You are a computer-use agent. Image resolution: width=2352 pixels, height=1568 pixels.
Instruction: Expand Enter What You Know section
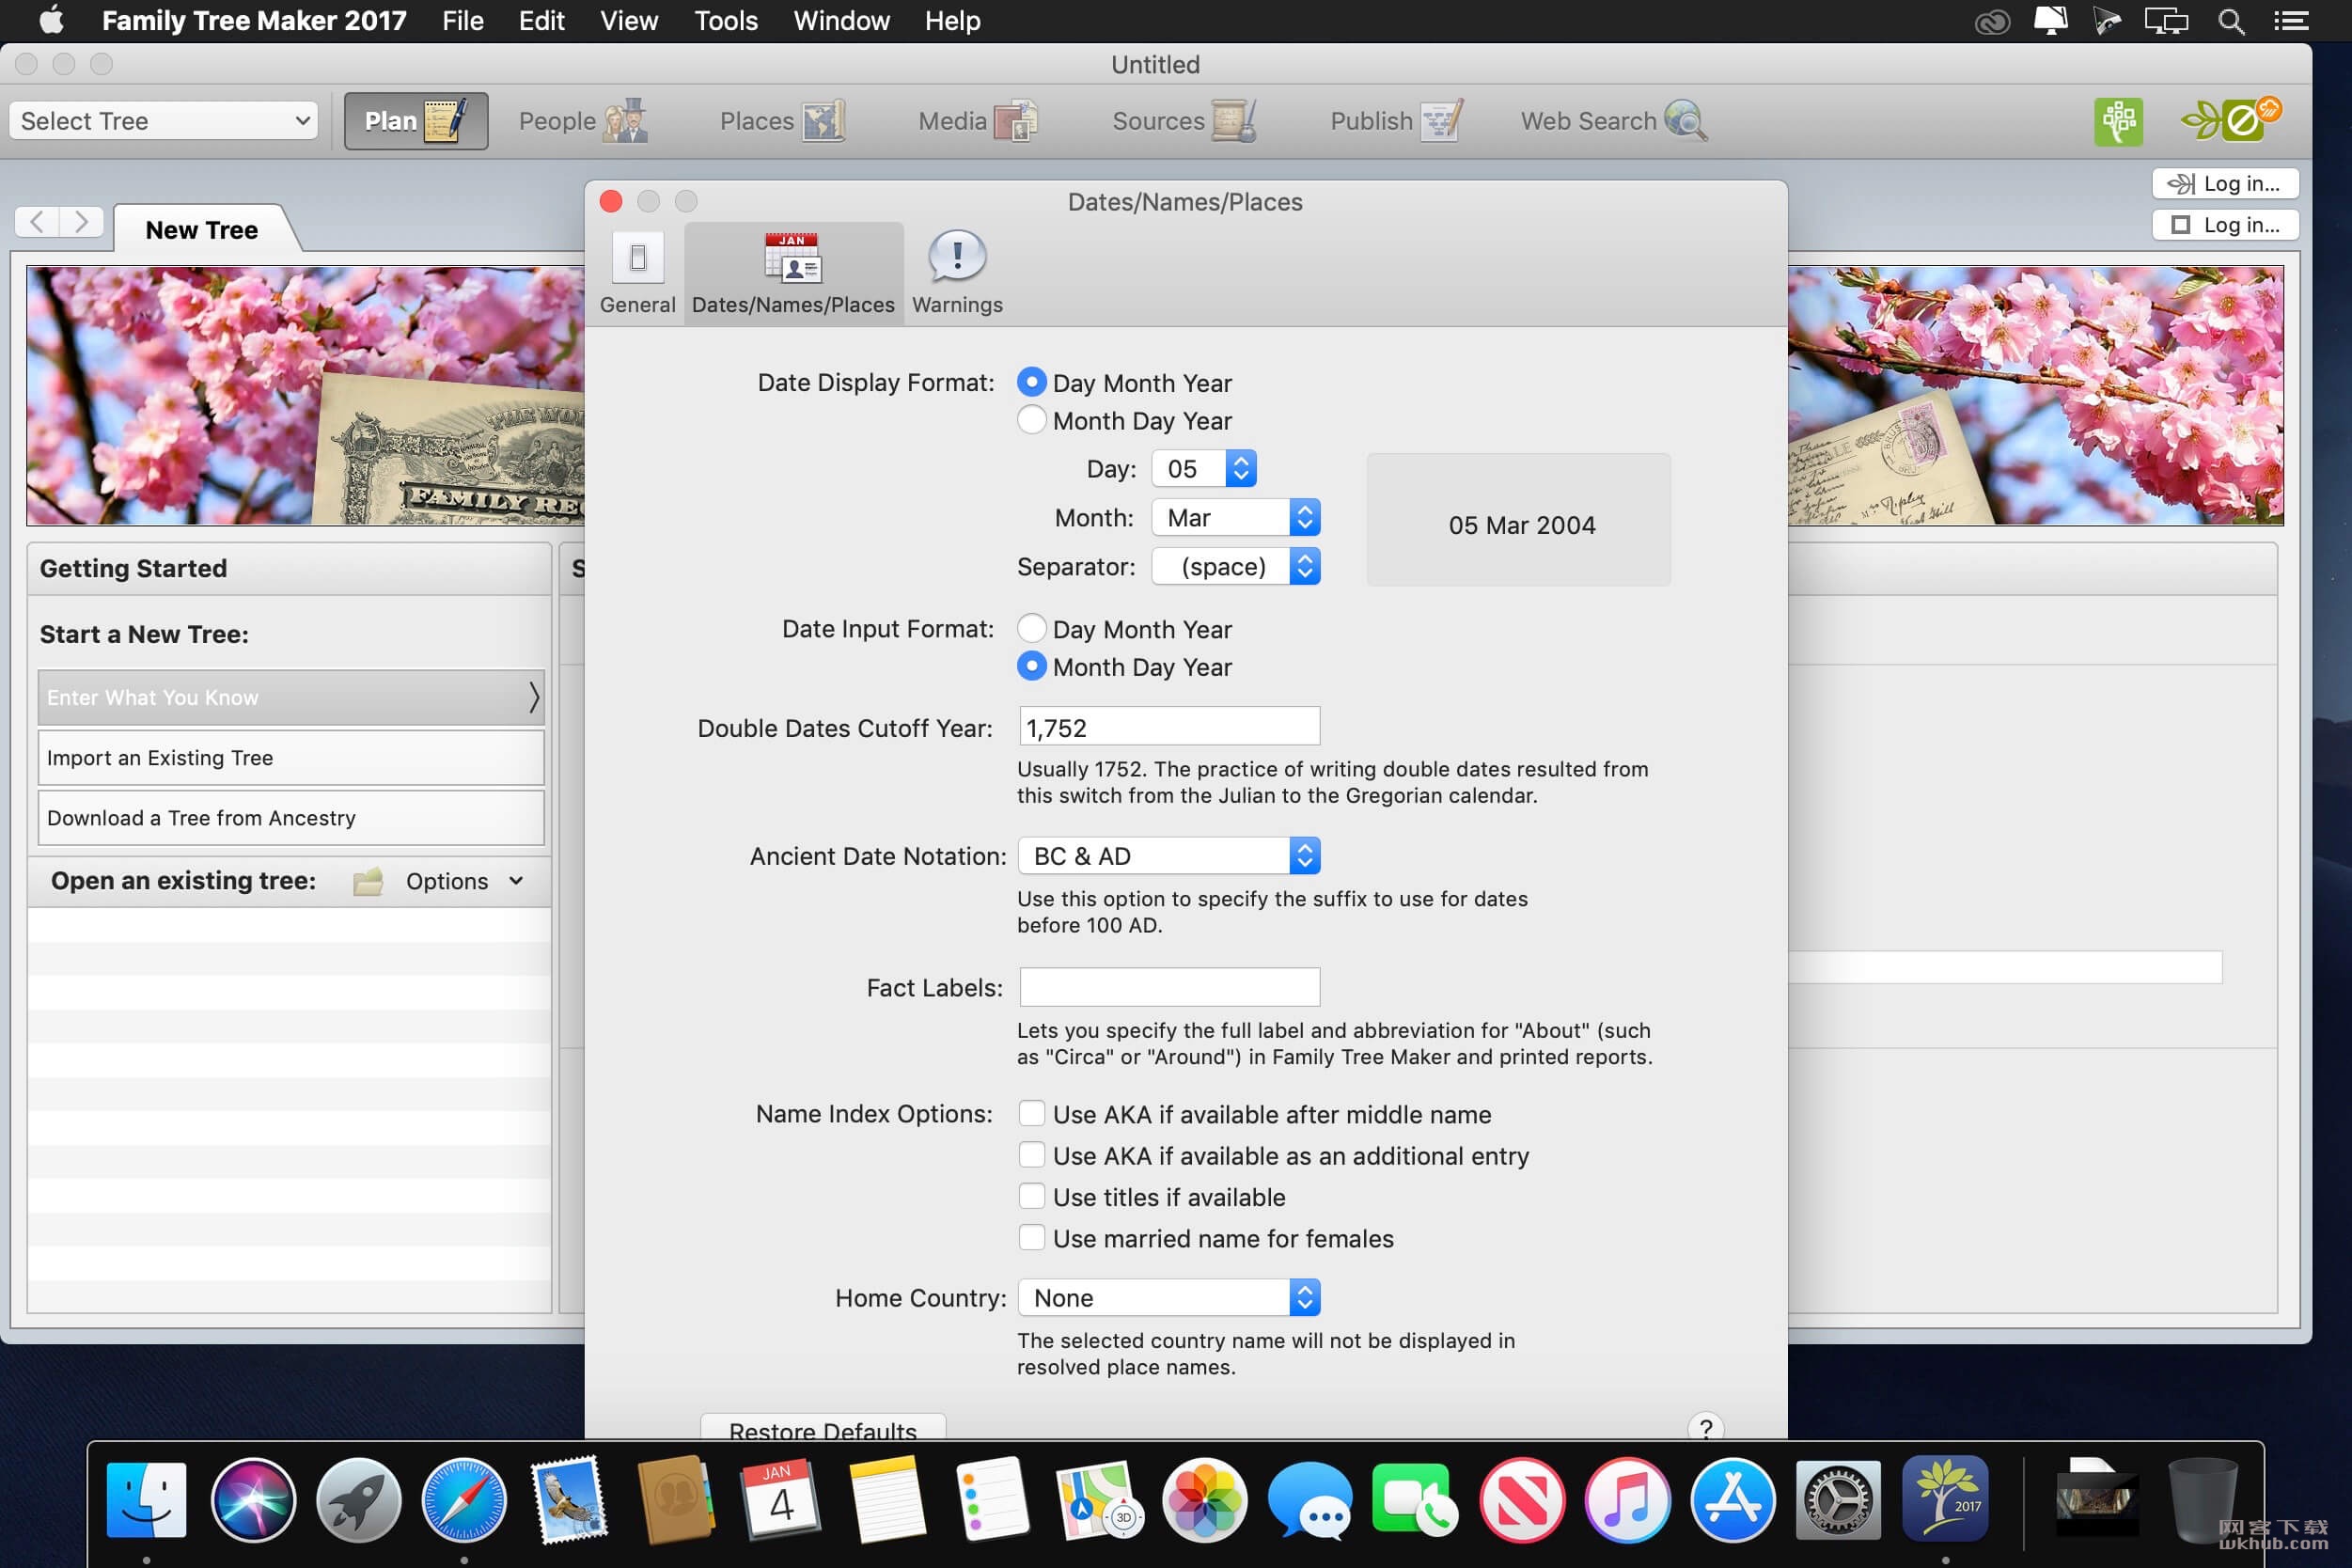(x=291, y=697)
